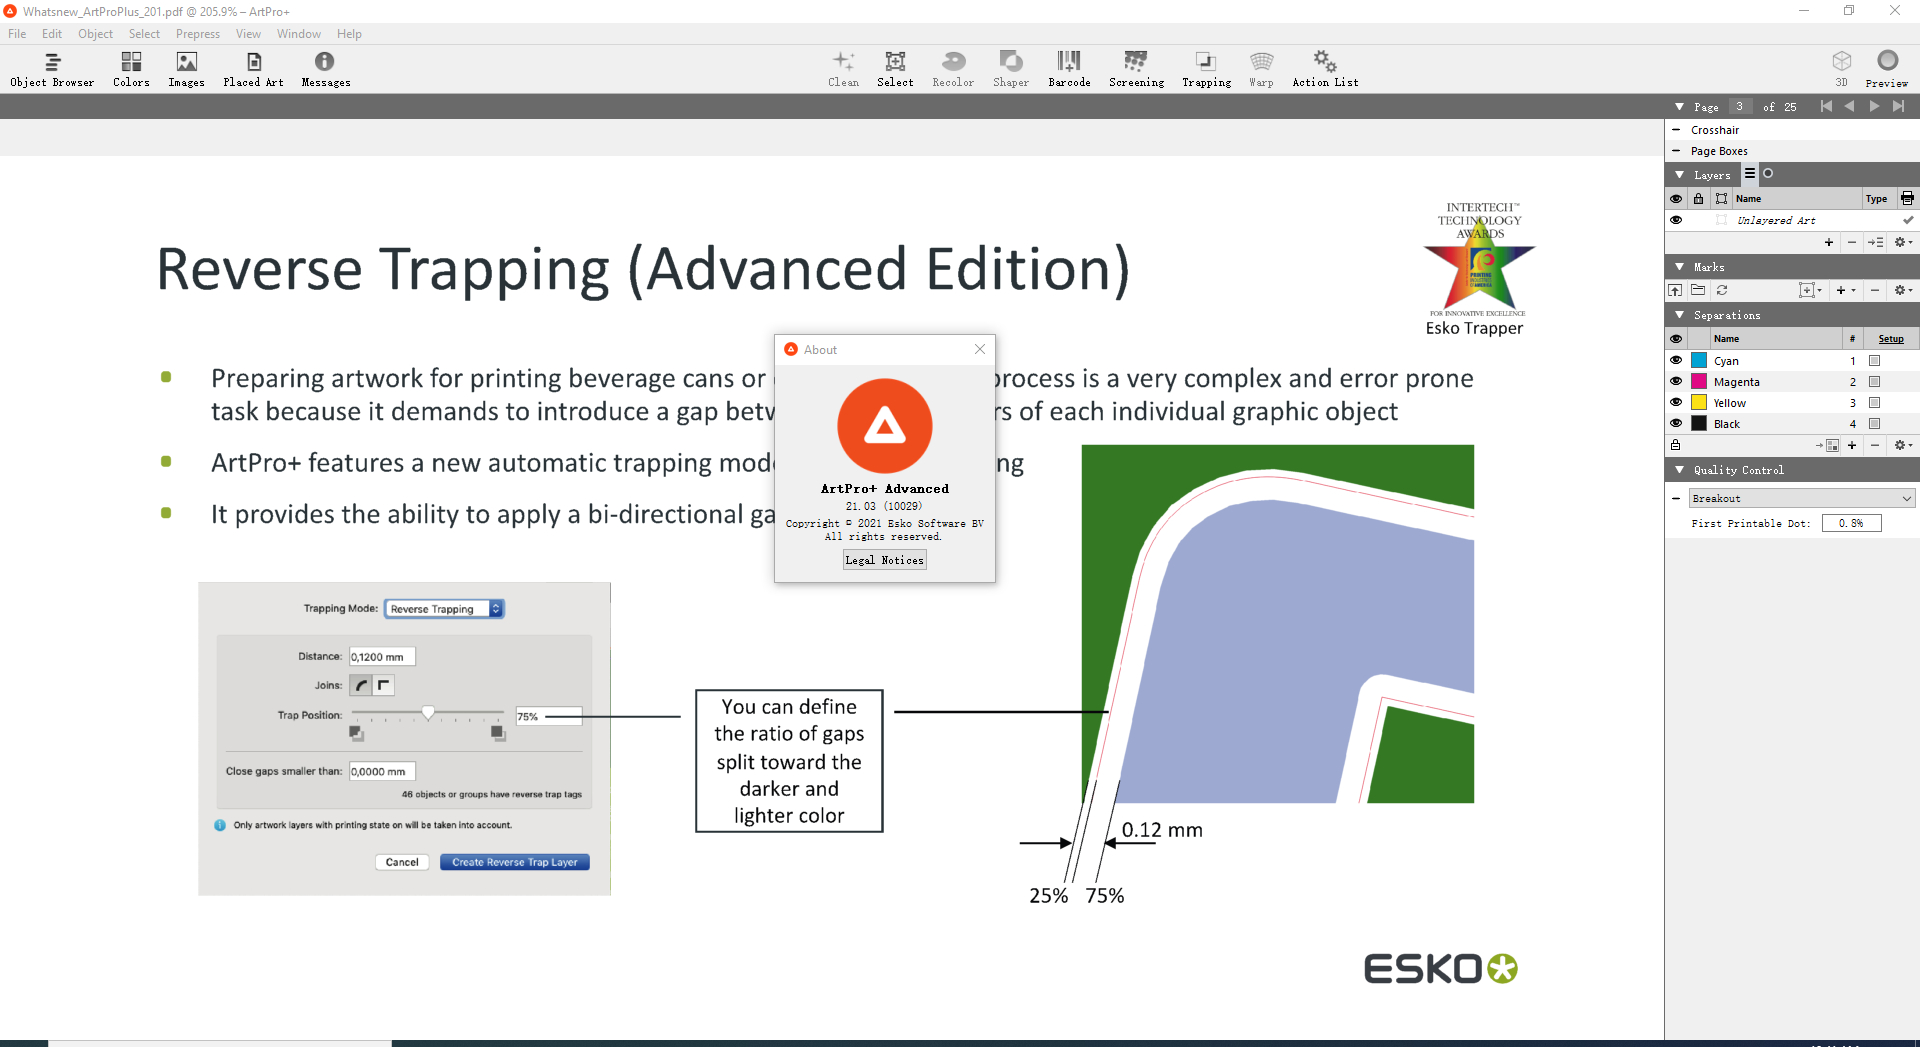Click Legal Notices in About dialog

(885, 560)
